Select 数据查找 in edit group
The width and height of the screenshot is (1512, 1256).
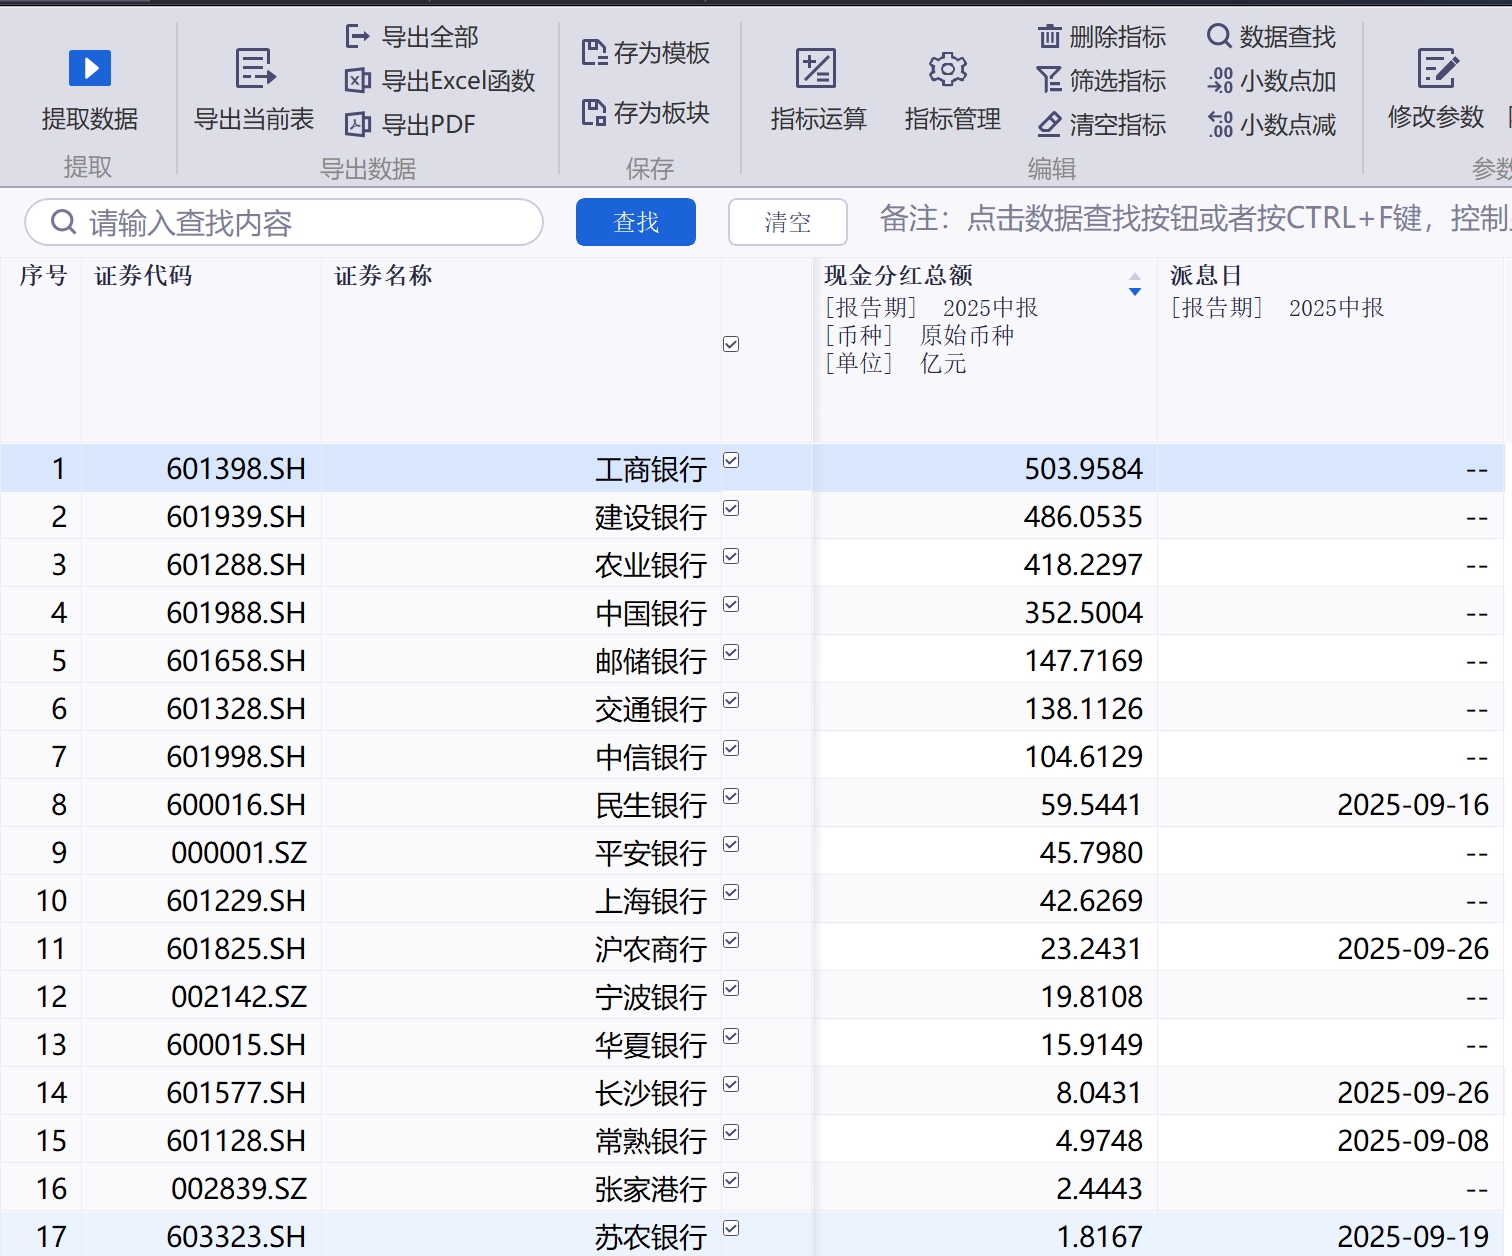pos(1271,37)
